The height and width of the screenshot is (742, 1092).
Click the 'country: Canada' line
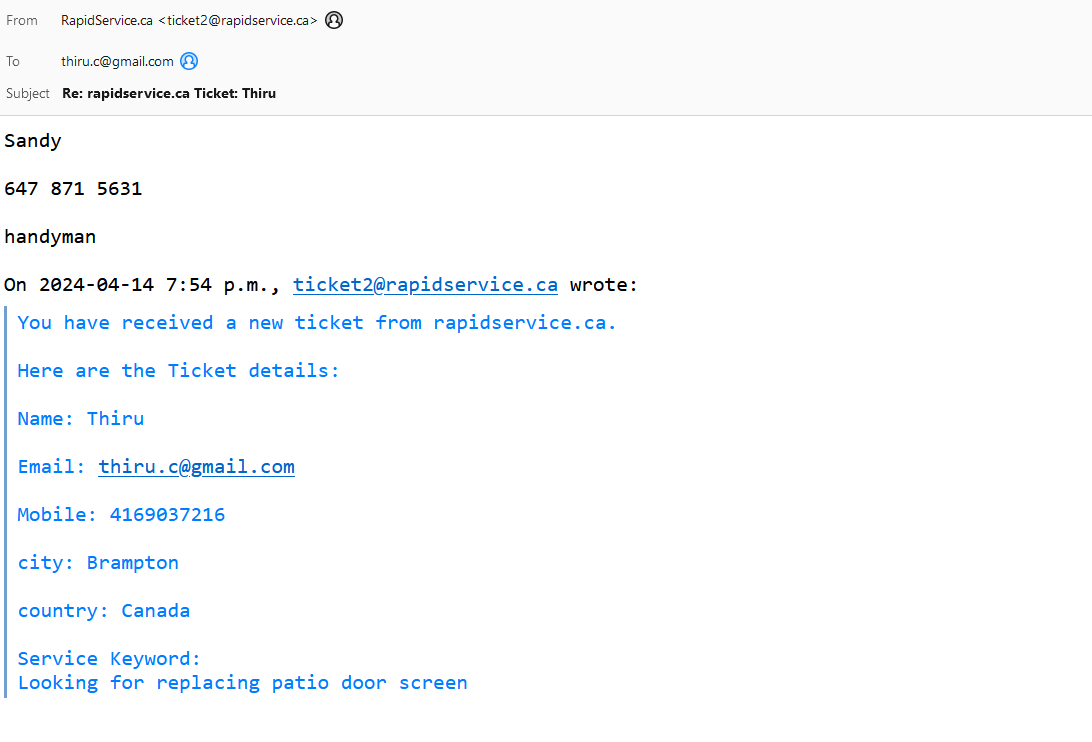click(x=104, y=611)
